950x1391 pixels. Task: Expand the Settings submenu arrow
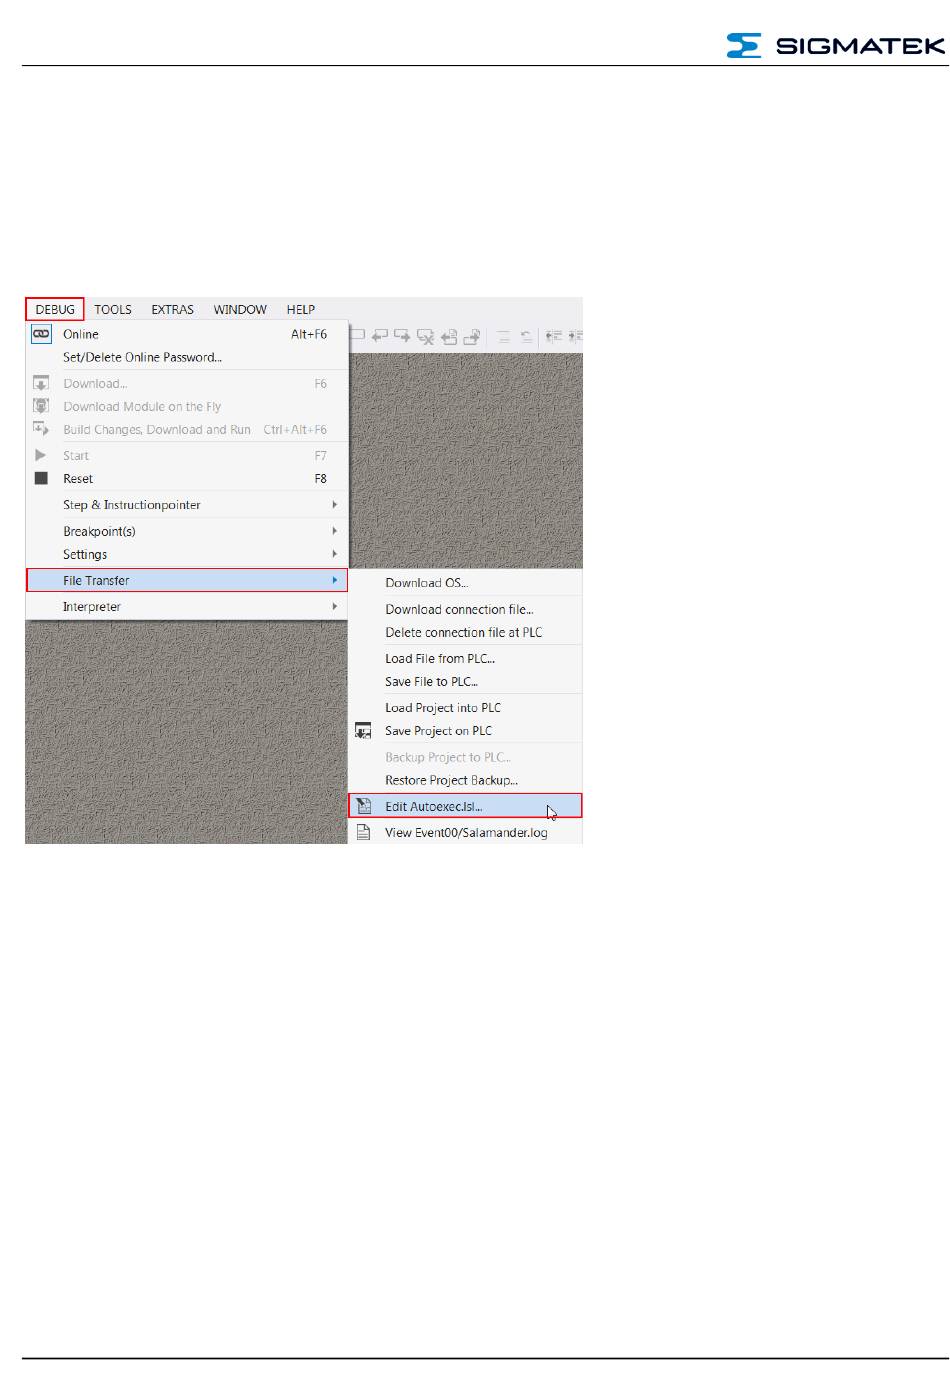tap(335, 554)
